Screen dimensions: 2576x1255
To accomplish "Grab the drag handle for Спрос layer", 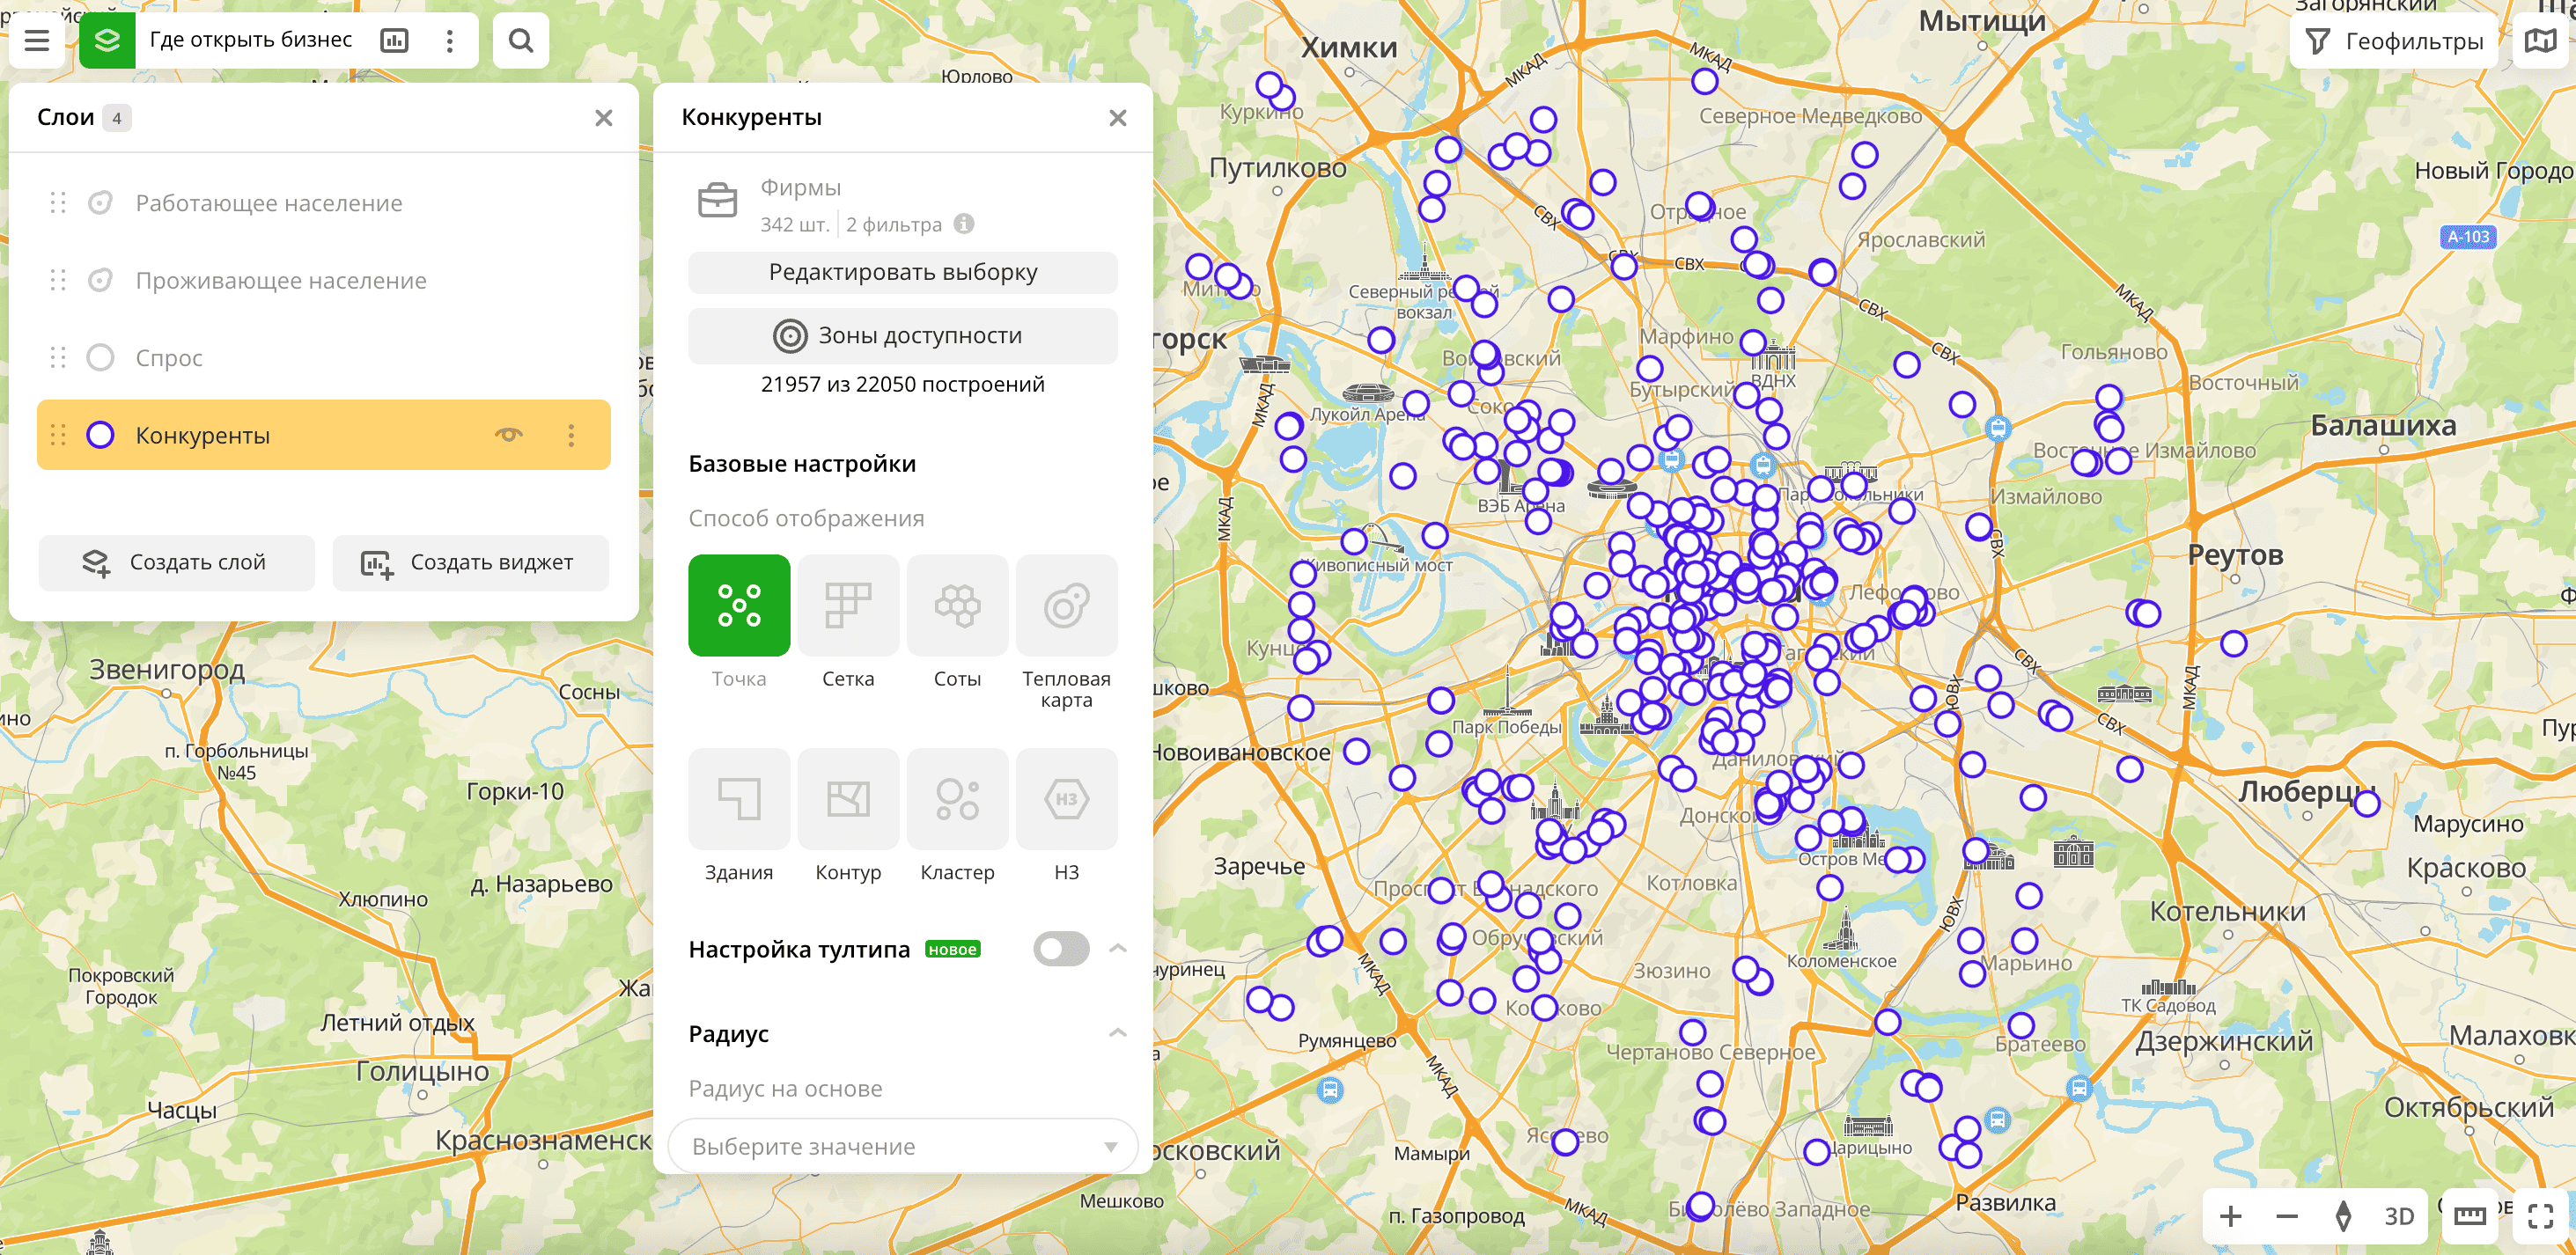I will [x=58, y=357].
